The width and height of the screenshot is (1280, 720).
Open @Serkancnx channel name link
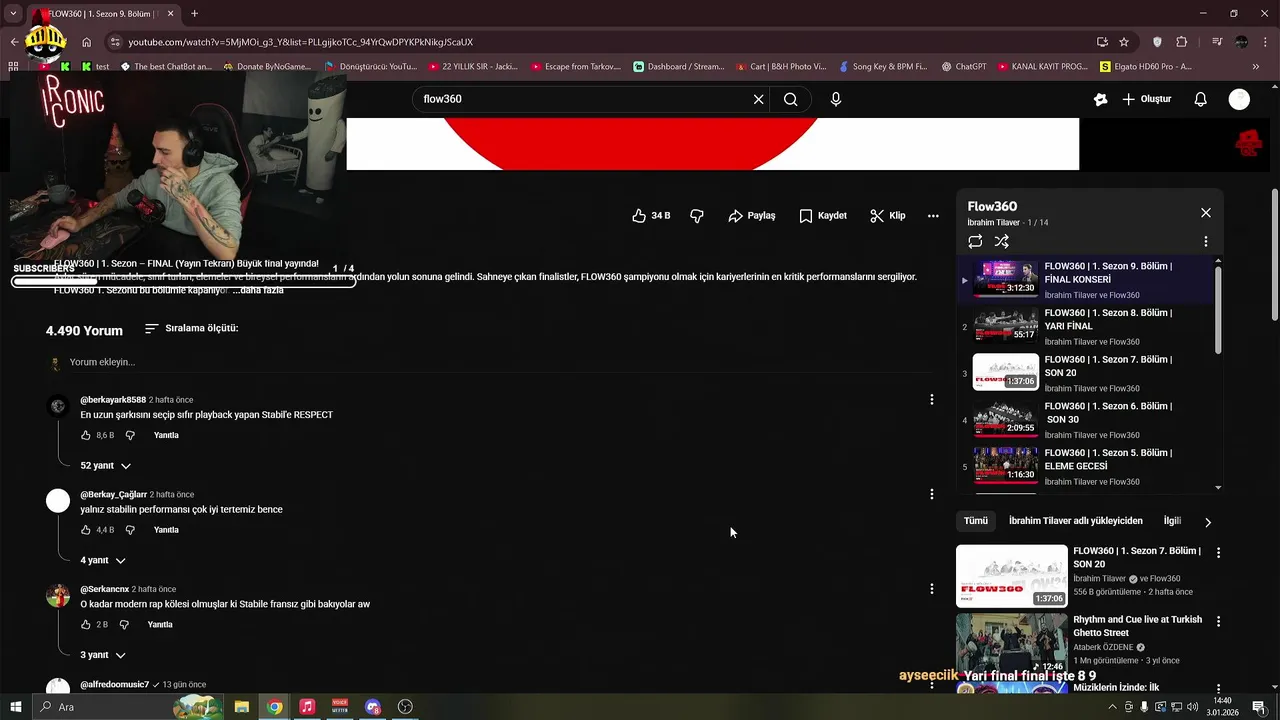pyautogui.click(x=105, y=589)
